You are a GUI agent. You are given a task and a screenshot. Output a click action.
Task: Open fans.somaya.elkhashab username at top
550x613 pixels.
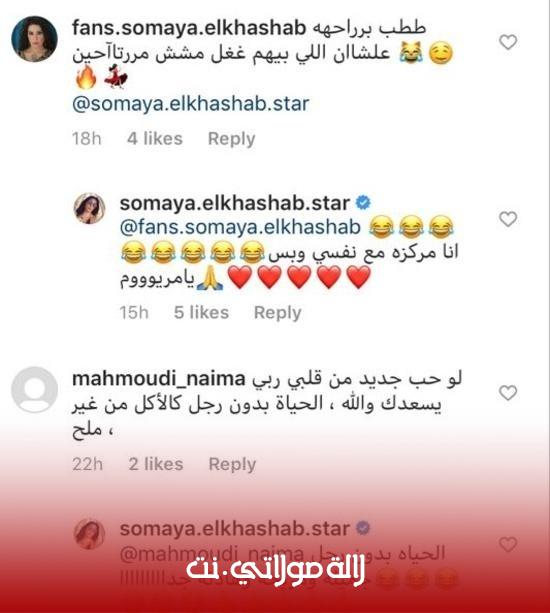click(x=189, y=28)
